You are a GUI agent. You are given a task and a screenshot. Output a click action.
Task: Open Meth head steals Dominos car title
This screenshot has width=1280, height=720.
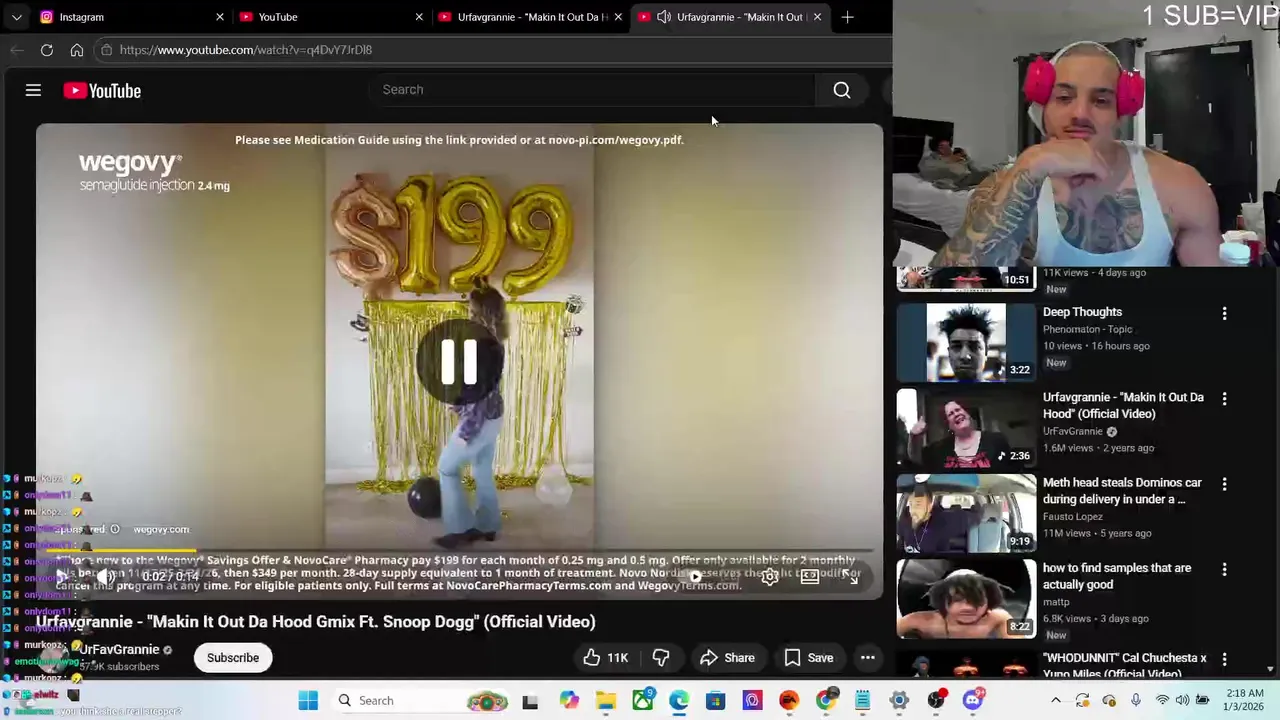click(x=1122, y=491)
